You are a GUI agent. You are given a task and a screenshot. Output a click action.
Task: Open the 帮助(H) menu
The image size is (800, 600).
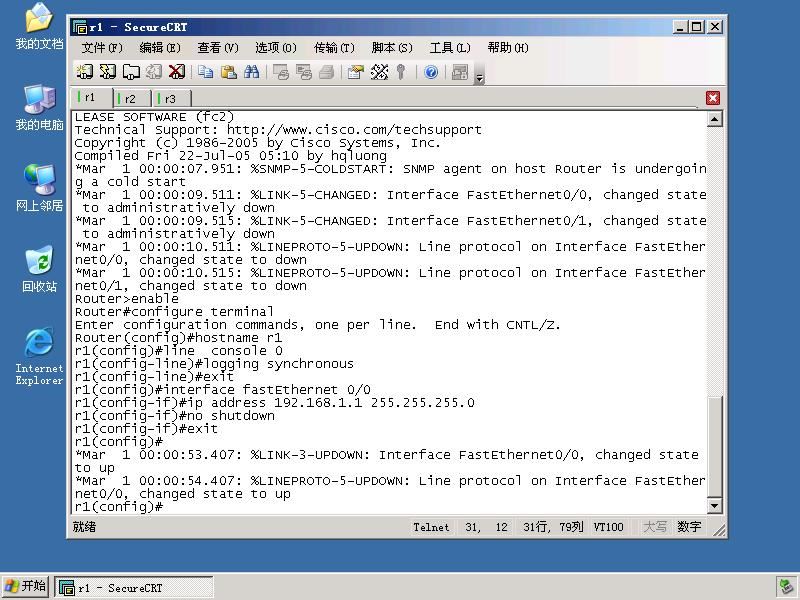(508, 48)
